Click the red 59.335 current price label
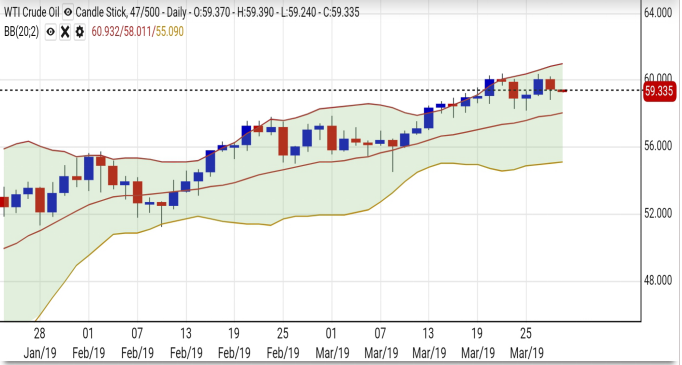This screenshot has width=682, height=365. click(x=659, y=91)
